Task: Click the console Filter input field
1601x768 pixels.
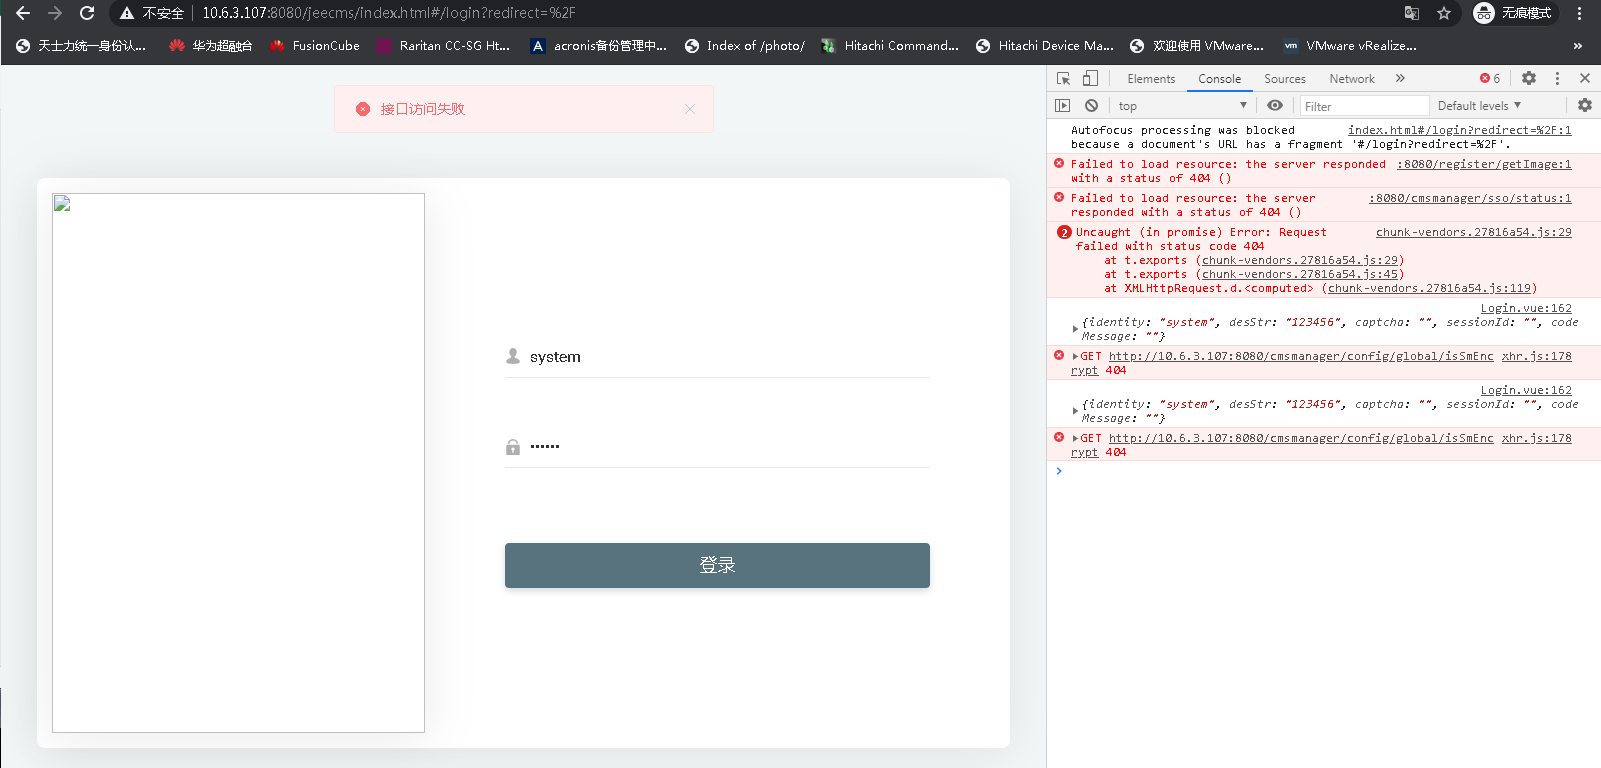Action: coord(1364,106)
